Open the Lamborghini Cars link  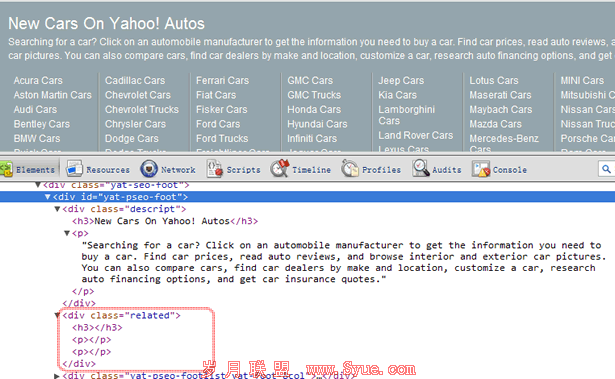407,115
